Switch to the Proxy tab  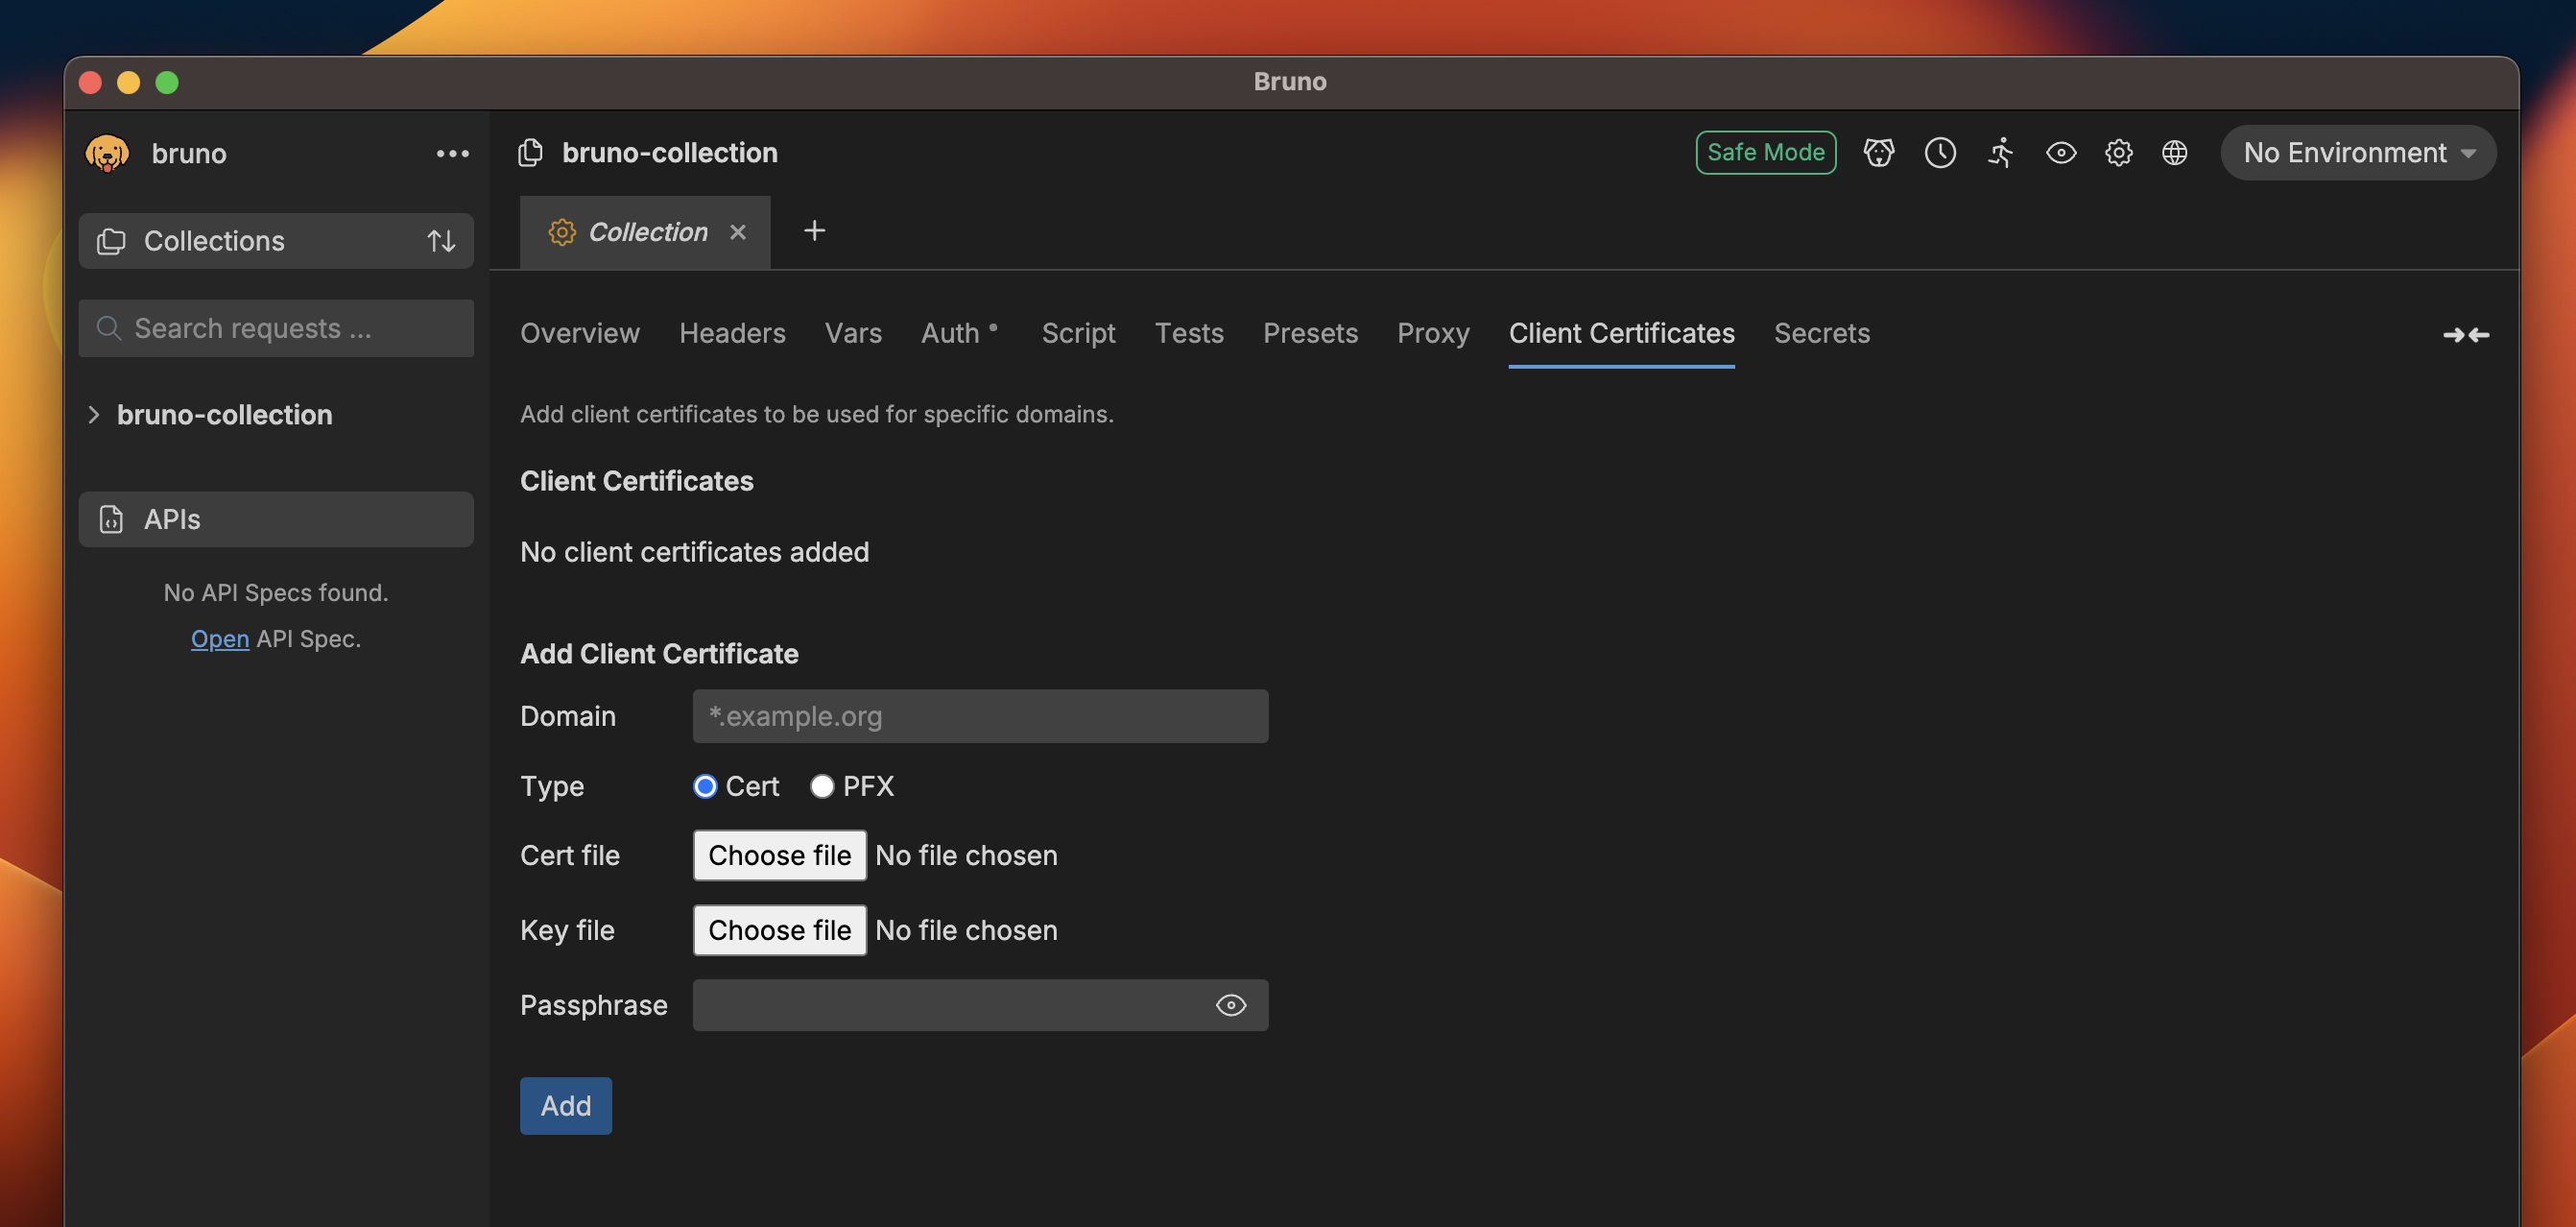(1433, 333)
